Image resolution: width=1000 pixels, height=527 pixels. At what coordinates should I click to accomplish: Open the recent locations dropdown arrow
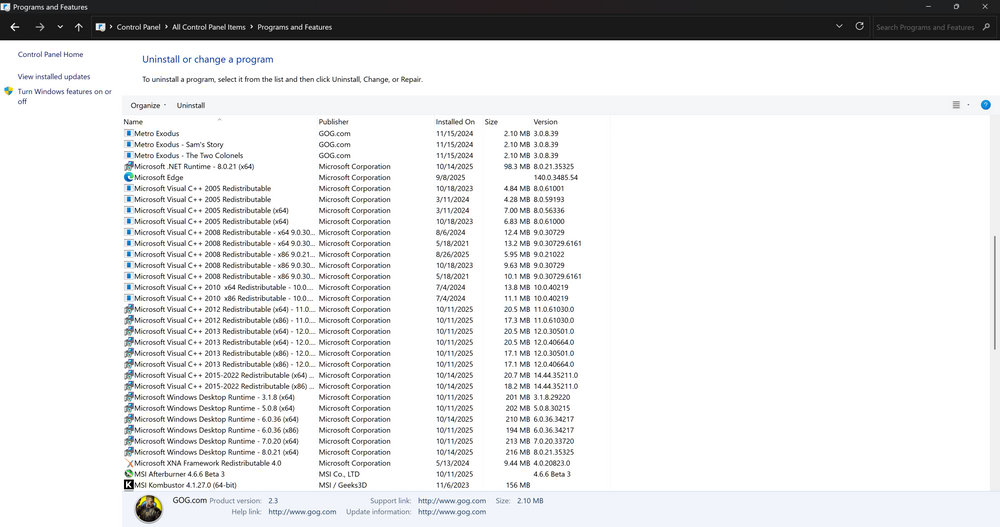pos(60,27)
